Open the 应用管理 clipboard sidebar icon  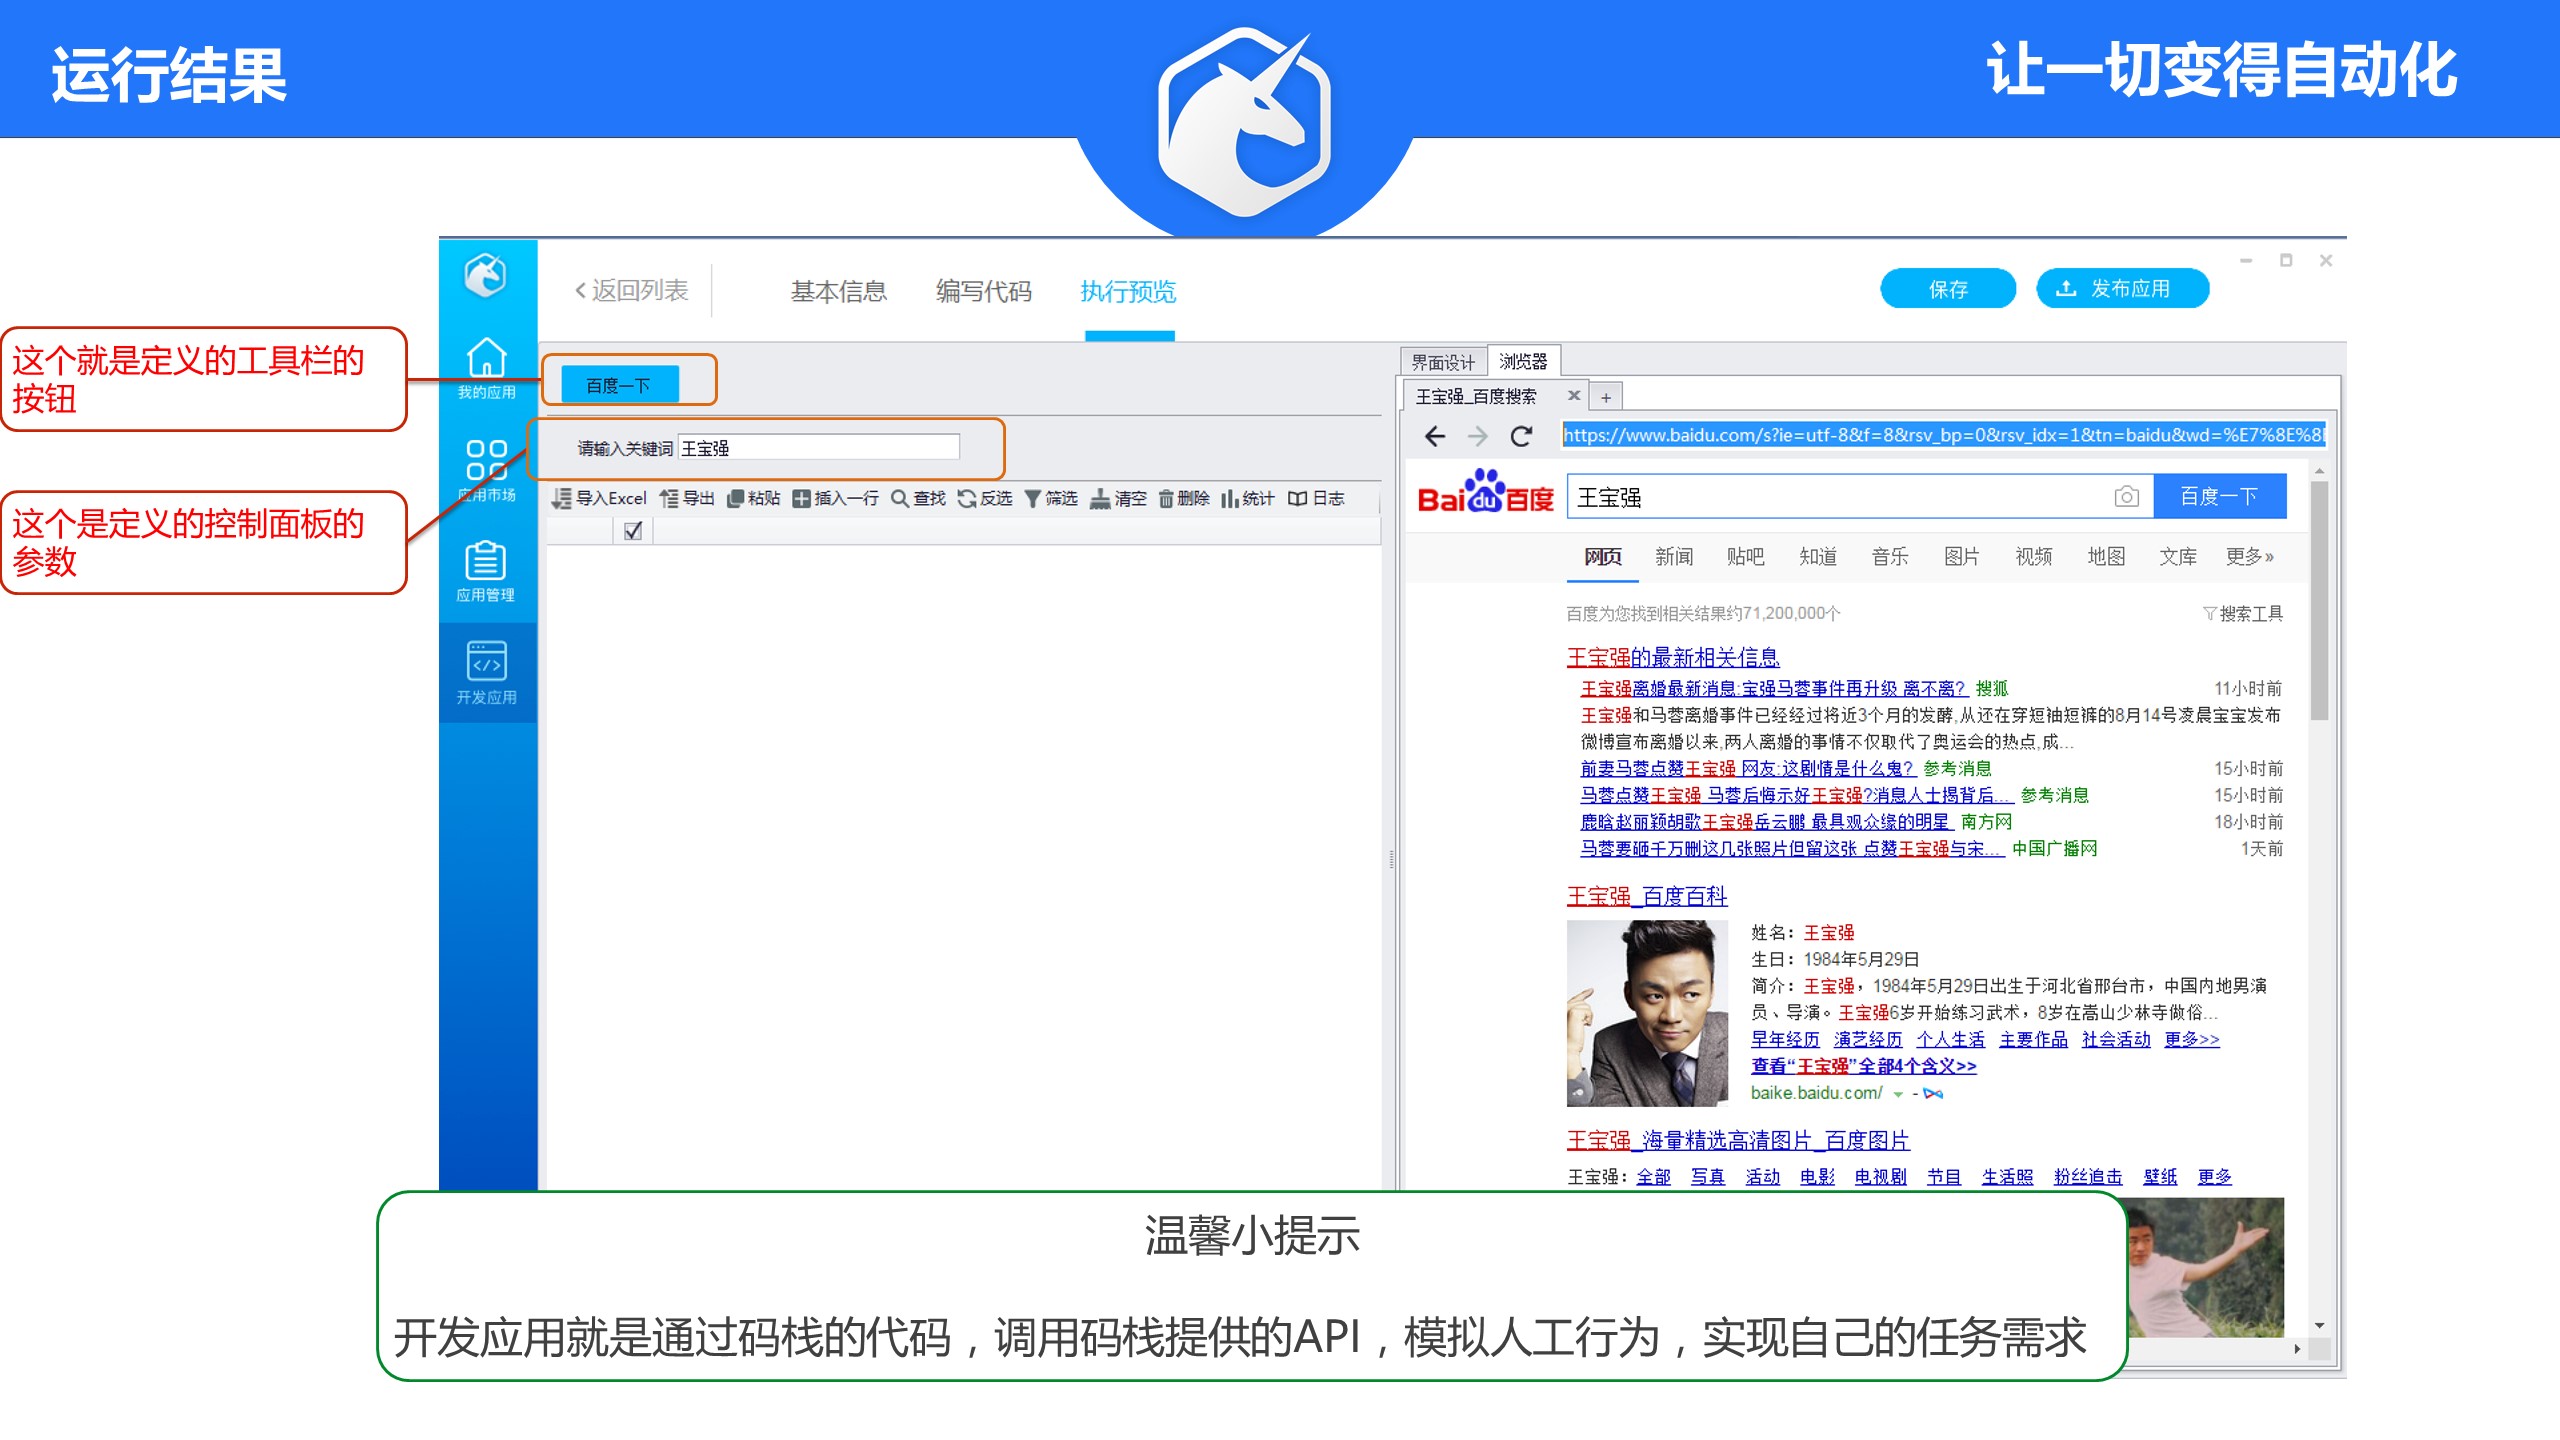486,561
